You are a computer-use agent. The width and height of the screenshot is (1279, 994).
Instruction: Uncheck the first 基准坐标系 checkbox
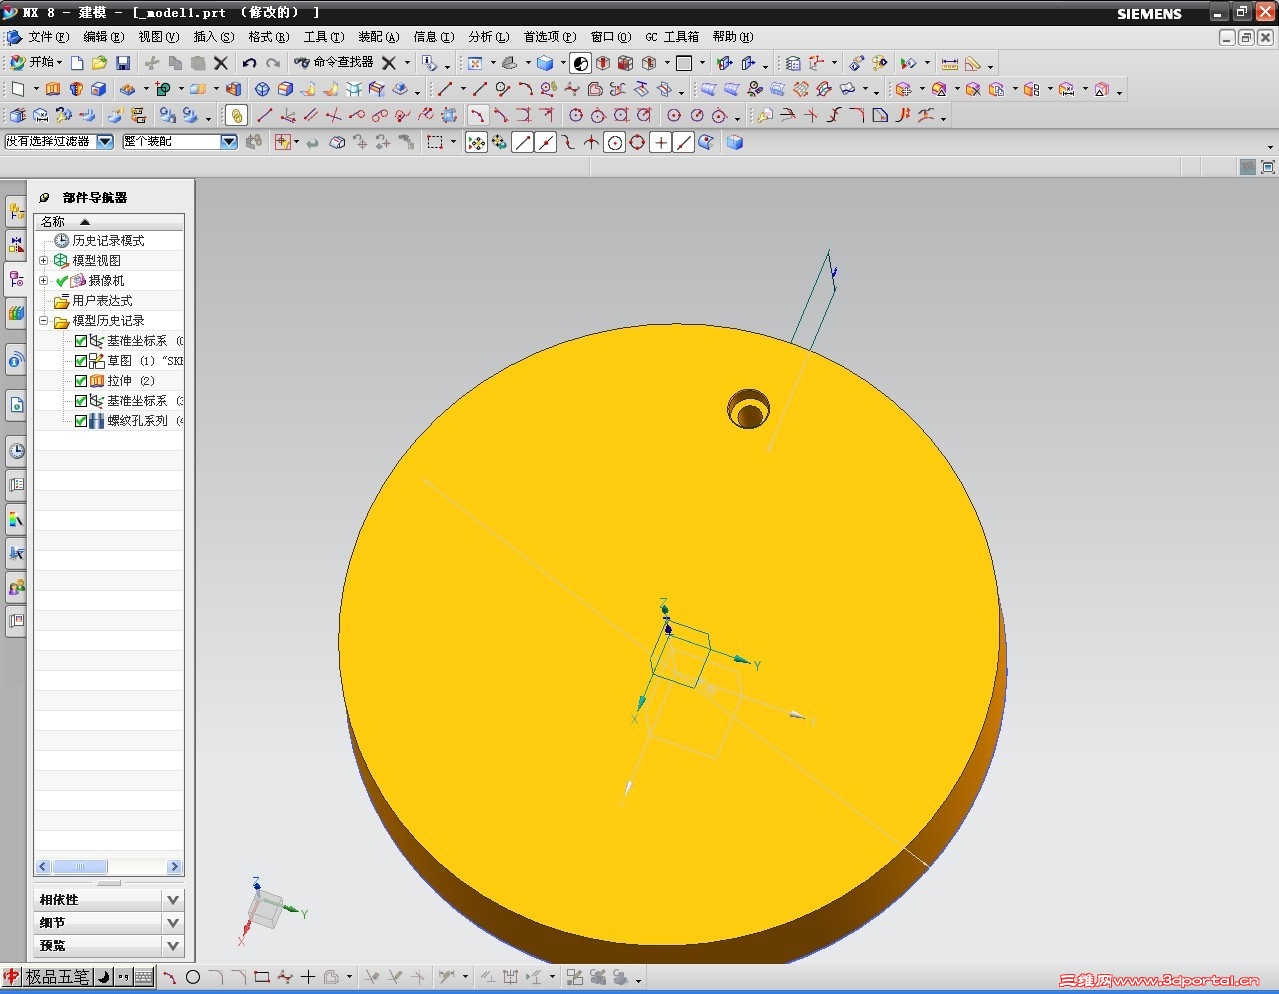pyautogui.click(x=81, y=341)
